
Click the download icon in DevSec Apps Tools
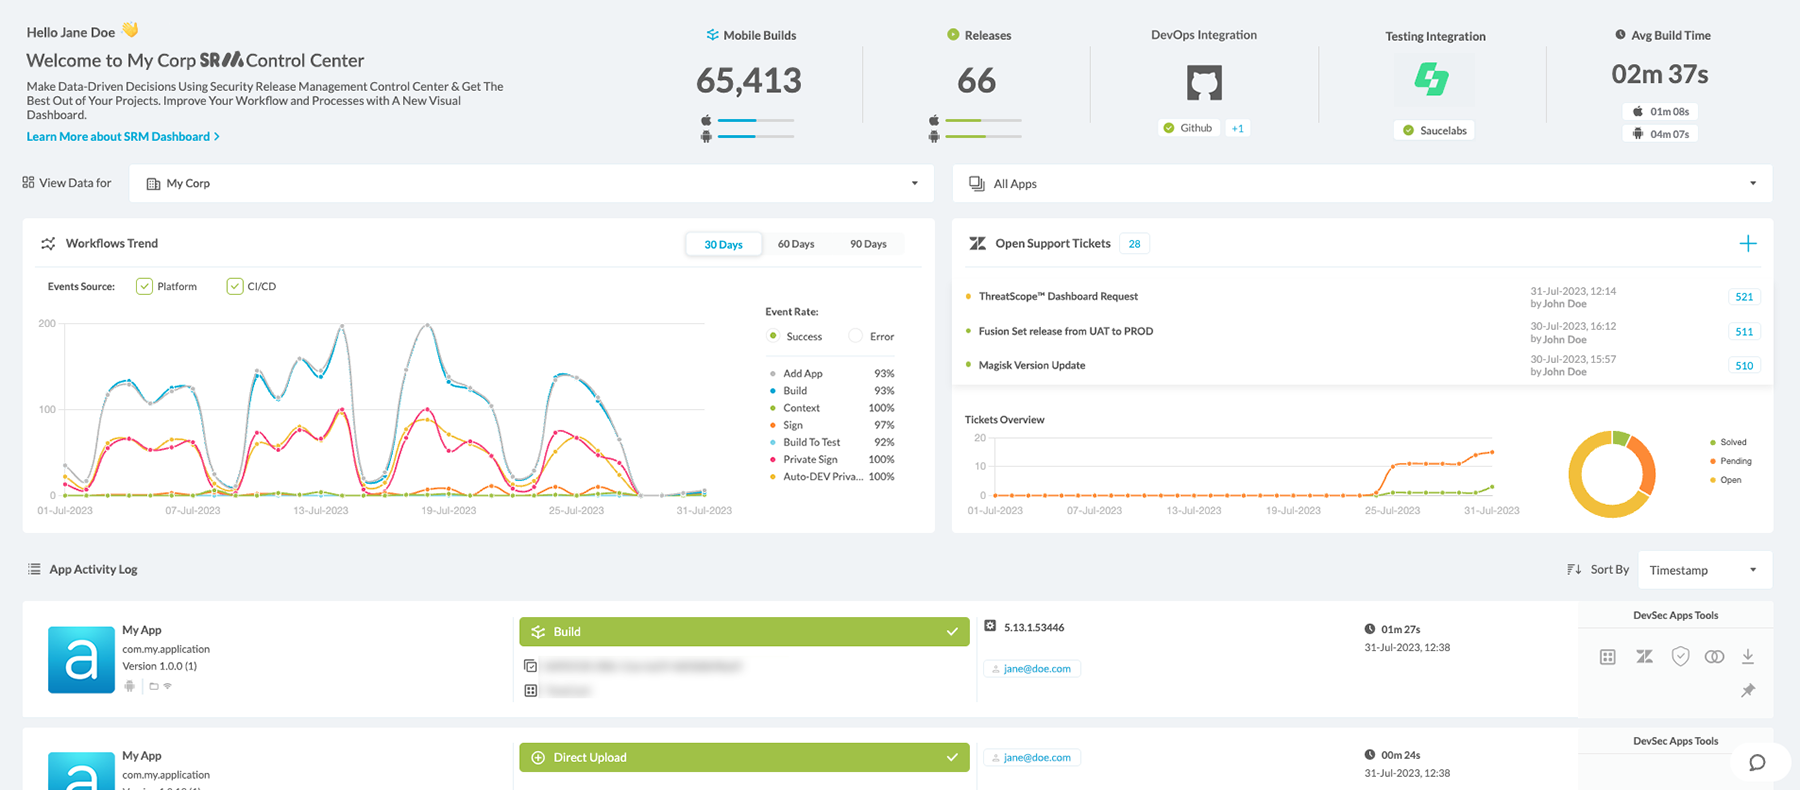1747,657
